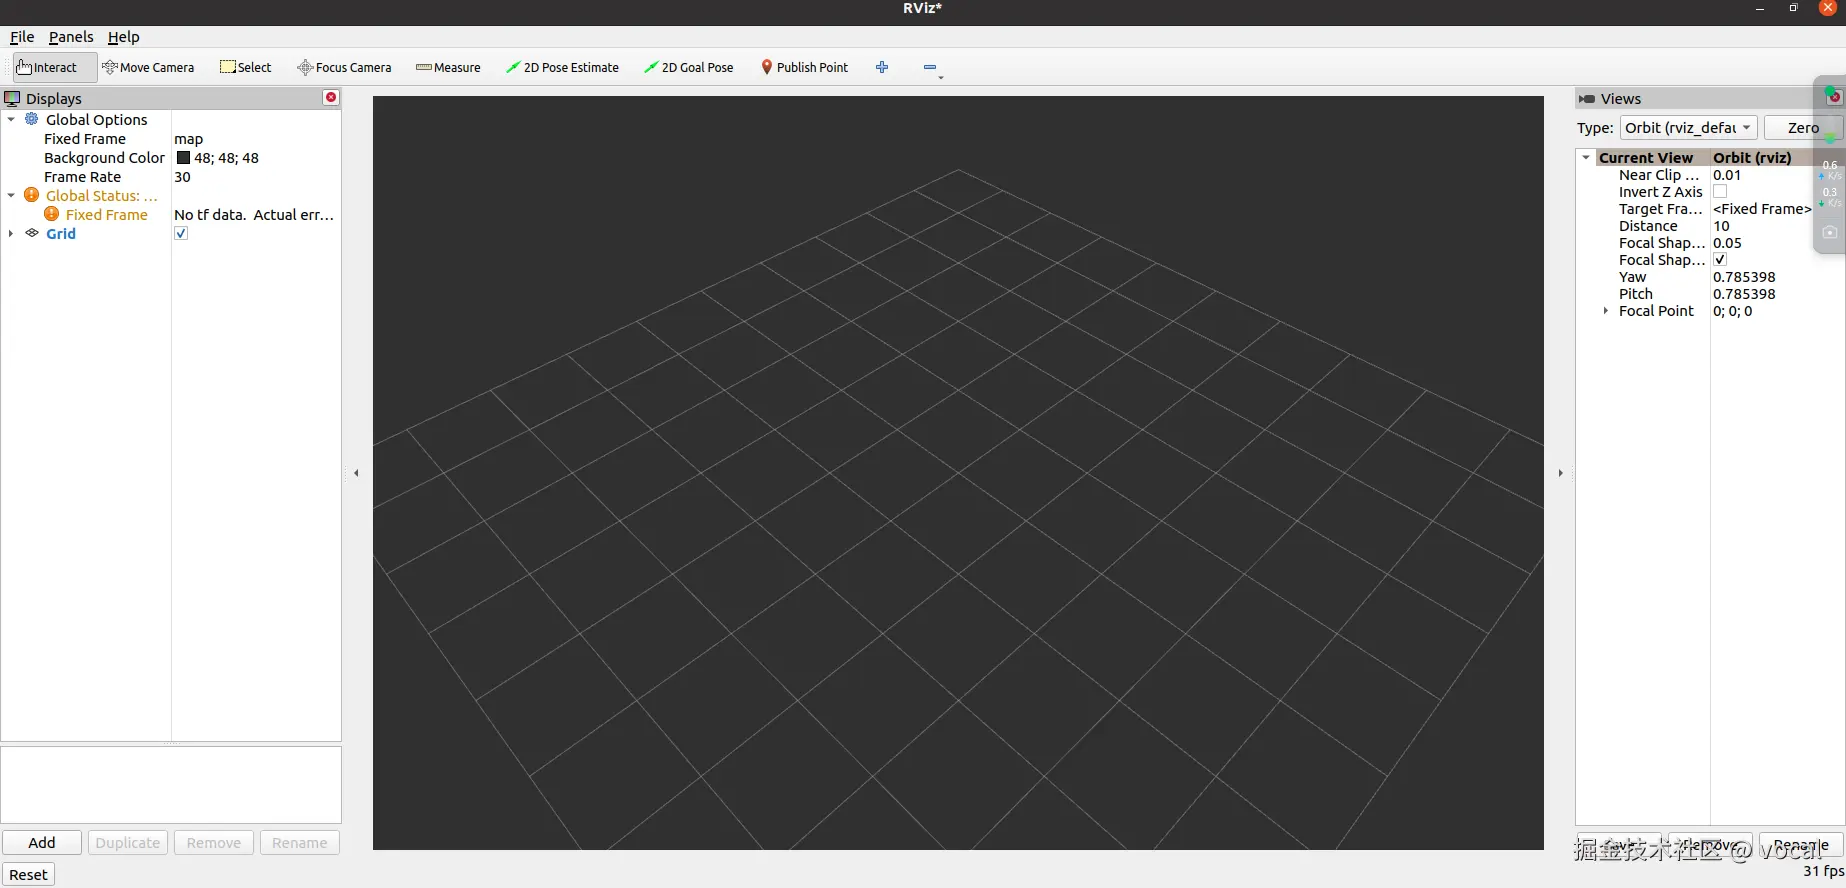Select the 2D Goal Pose tool

coord(689,67)
